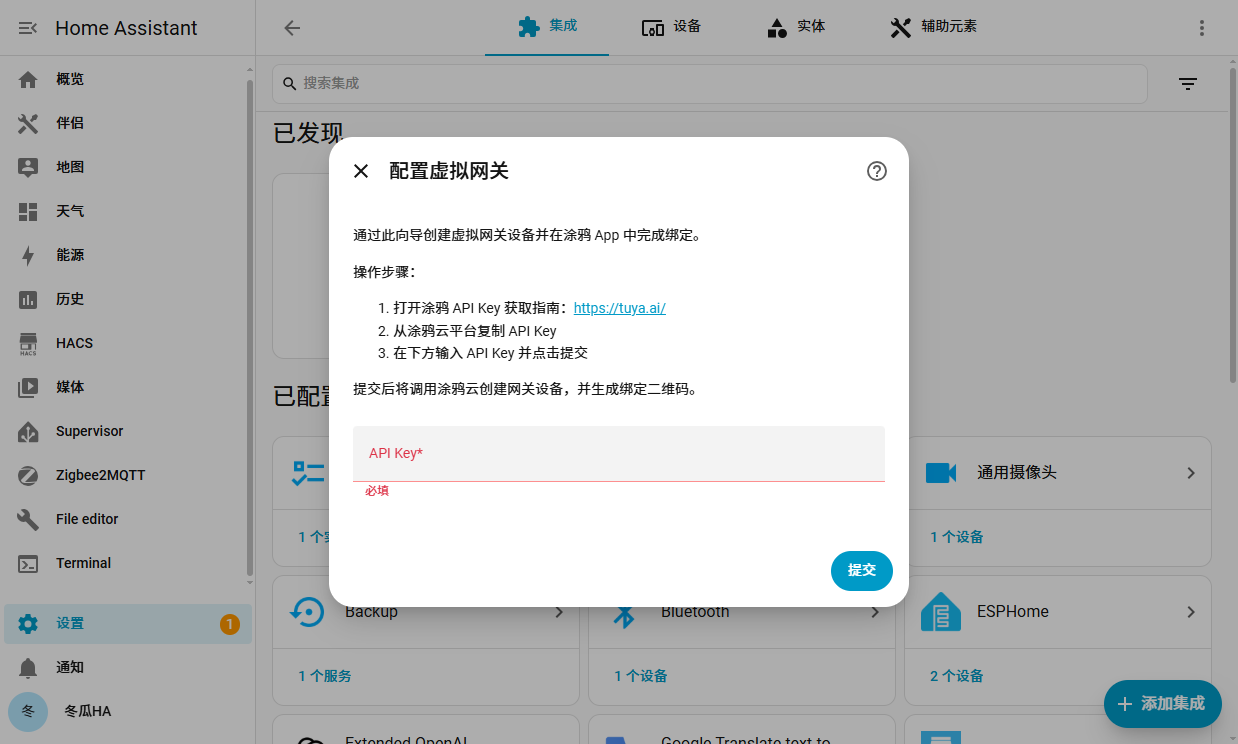This screenshot has width=1238, height=744.
Task: Open 媒体 media browser
Action: [126, 387]
